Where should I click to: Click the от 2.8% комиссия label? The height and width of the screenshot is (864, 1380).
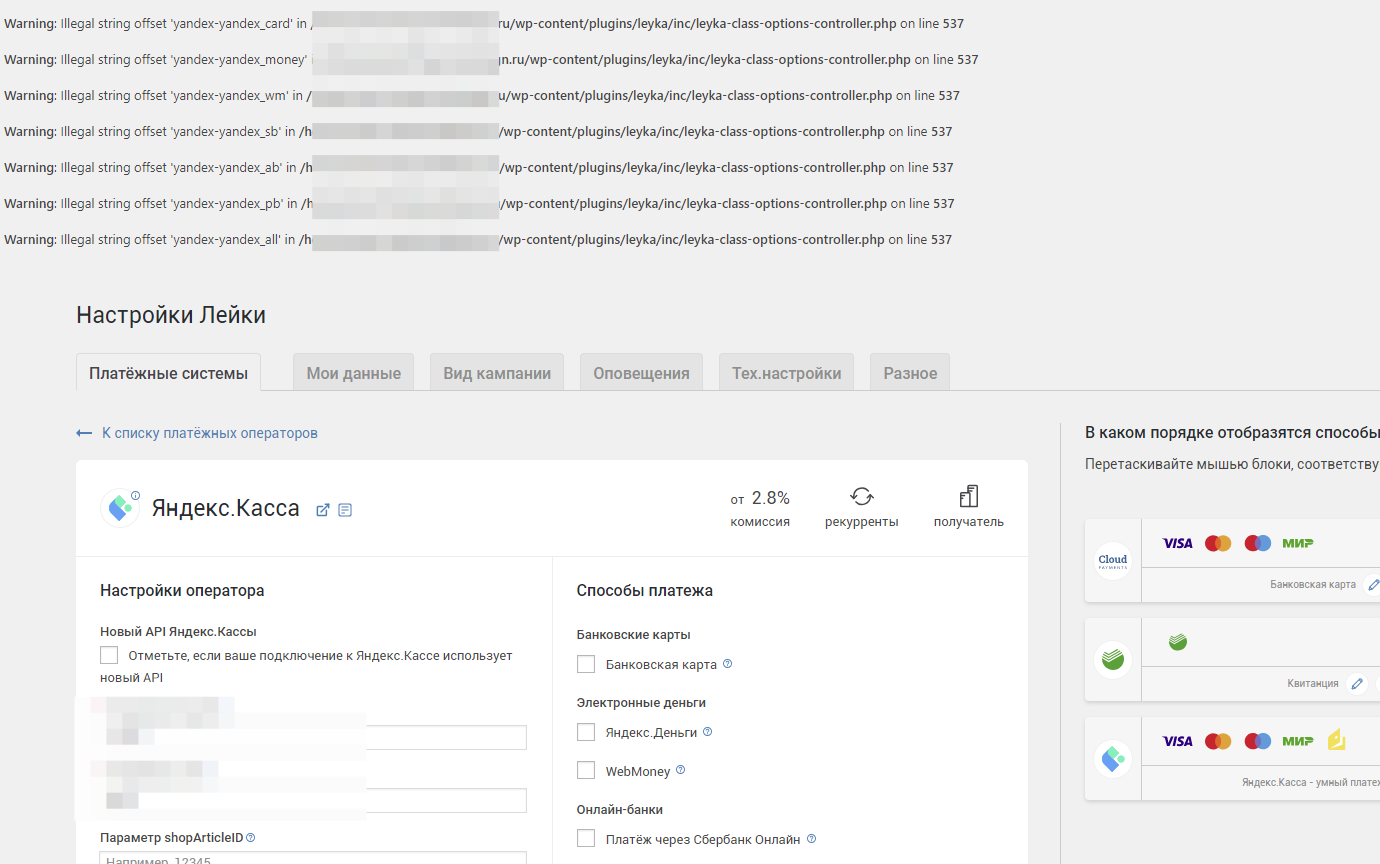[x=760, y=508]
